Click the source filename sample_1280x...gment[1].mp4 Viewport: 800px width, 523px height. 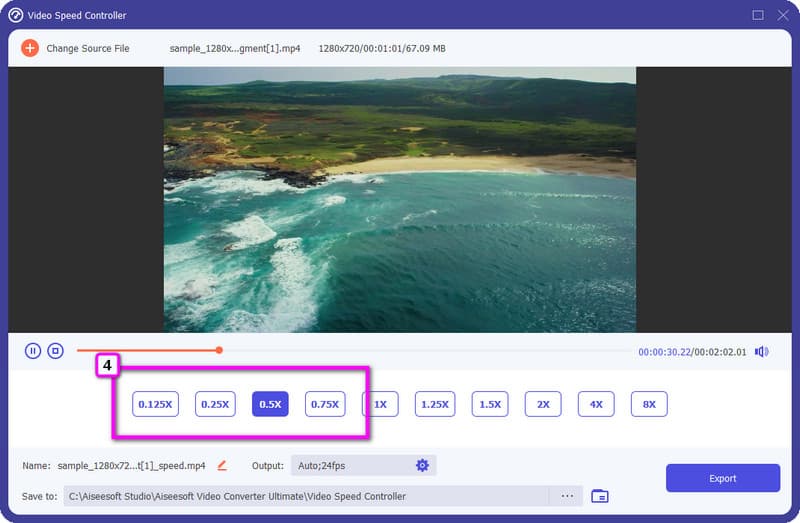pos(235,48)
